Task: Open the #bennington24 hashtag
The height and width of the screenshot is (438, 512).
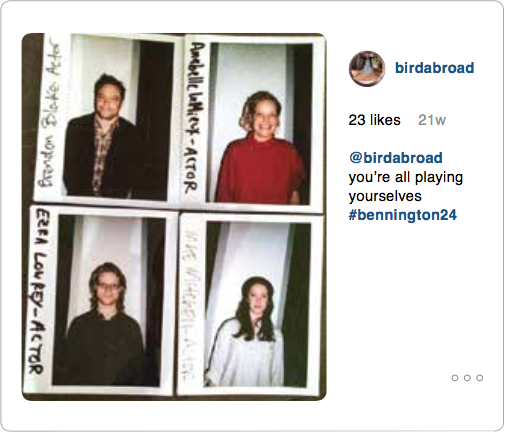Action: pyautogui.click(x=403, y=215)
